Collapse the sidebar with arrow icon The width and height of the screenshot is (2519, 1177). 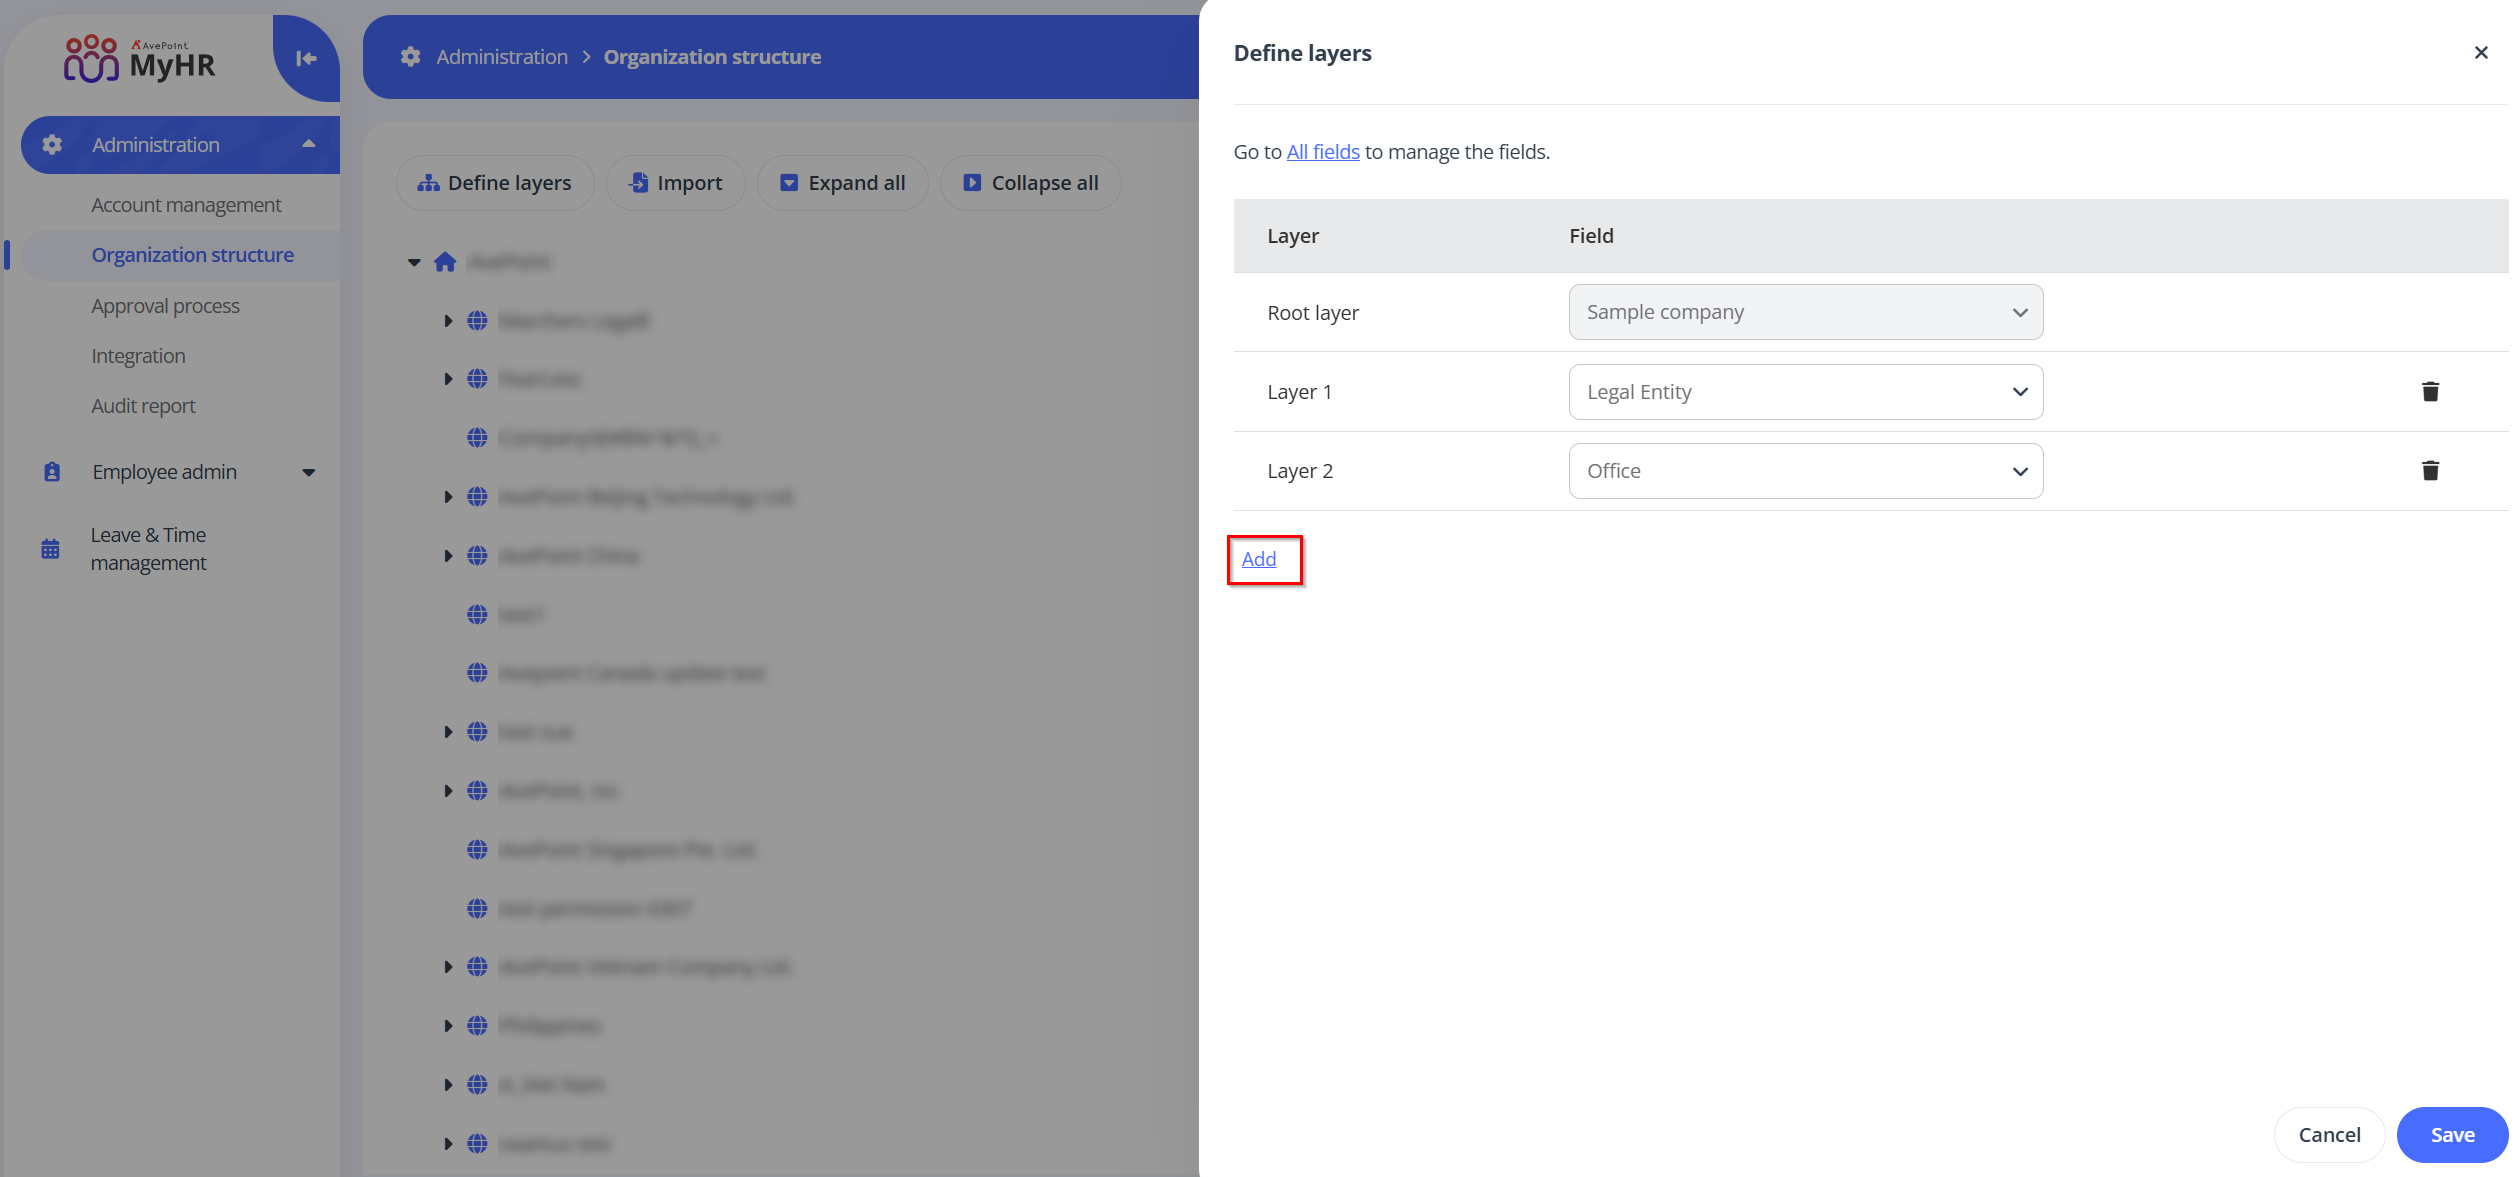(306, 58)
